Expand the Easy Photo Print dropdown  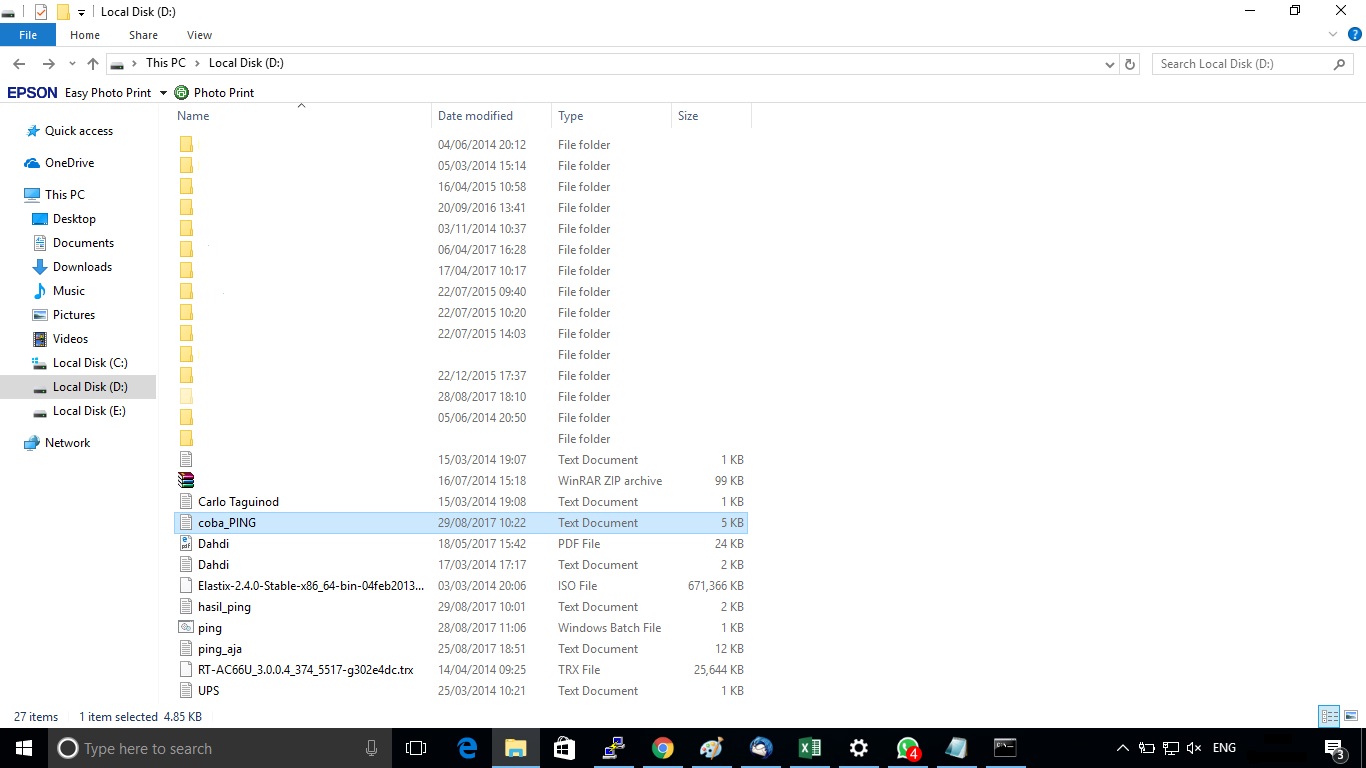point(163,92)
